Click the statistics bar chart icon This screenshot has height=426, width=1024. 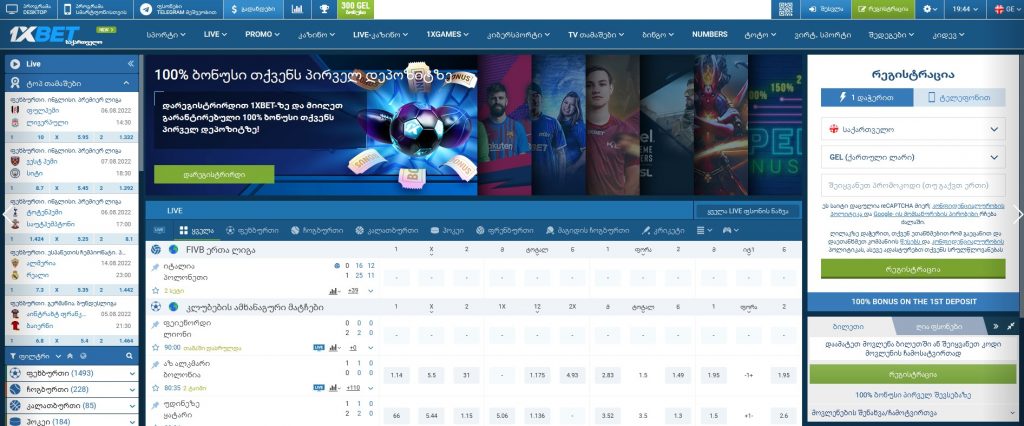[x=297, y=9]
